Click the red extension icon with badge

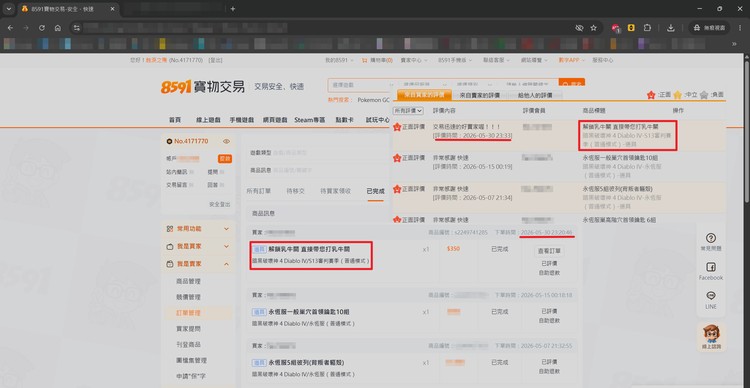tap(616, 28)
